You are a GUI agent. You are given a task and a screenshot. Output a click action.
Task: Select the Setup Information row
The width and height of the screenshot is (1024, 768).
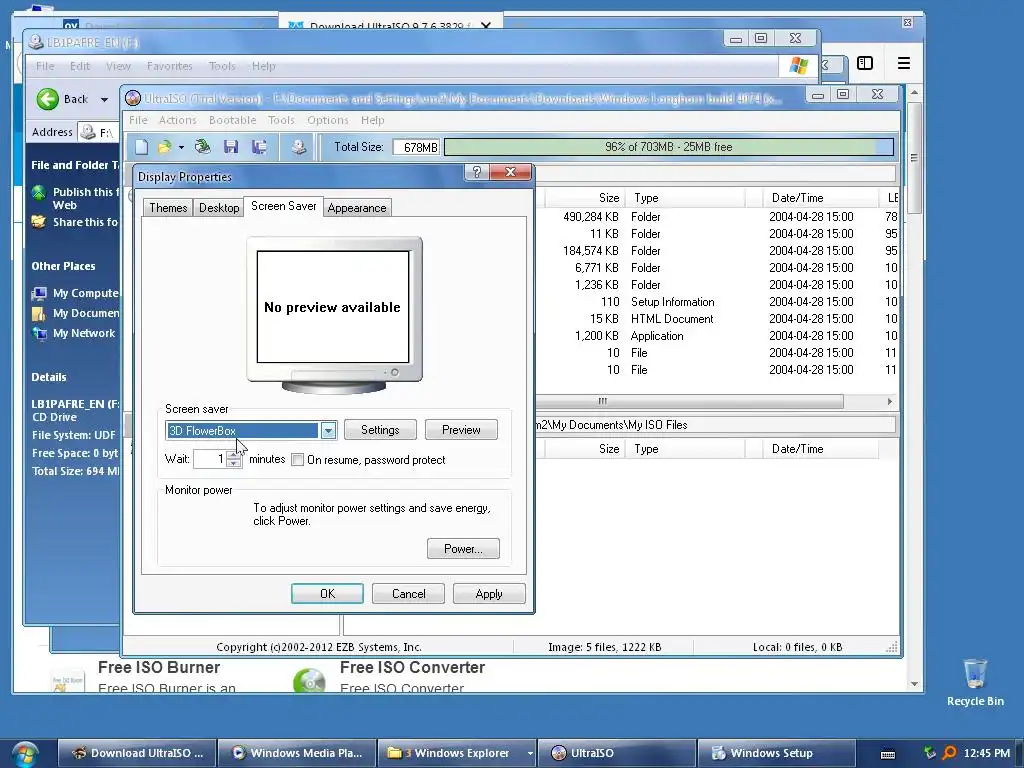click(716, 302)
